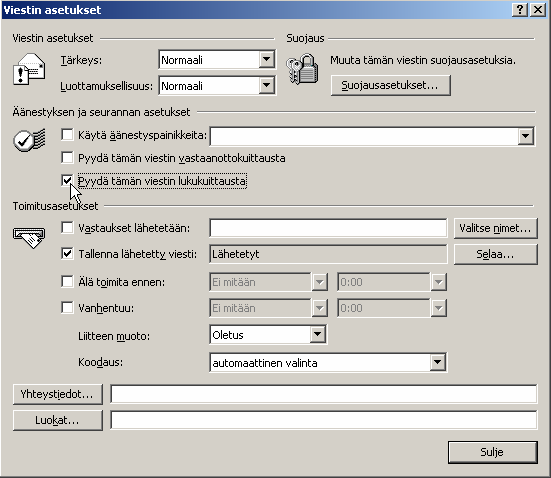This screenshot has height=478, width=551.
Task: Click the help question mark button
Action: (x=520, y=9)
